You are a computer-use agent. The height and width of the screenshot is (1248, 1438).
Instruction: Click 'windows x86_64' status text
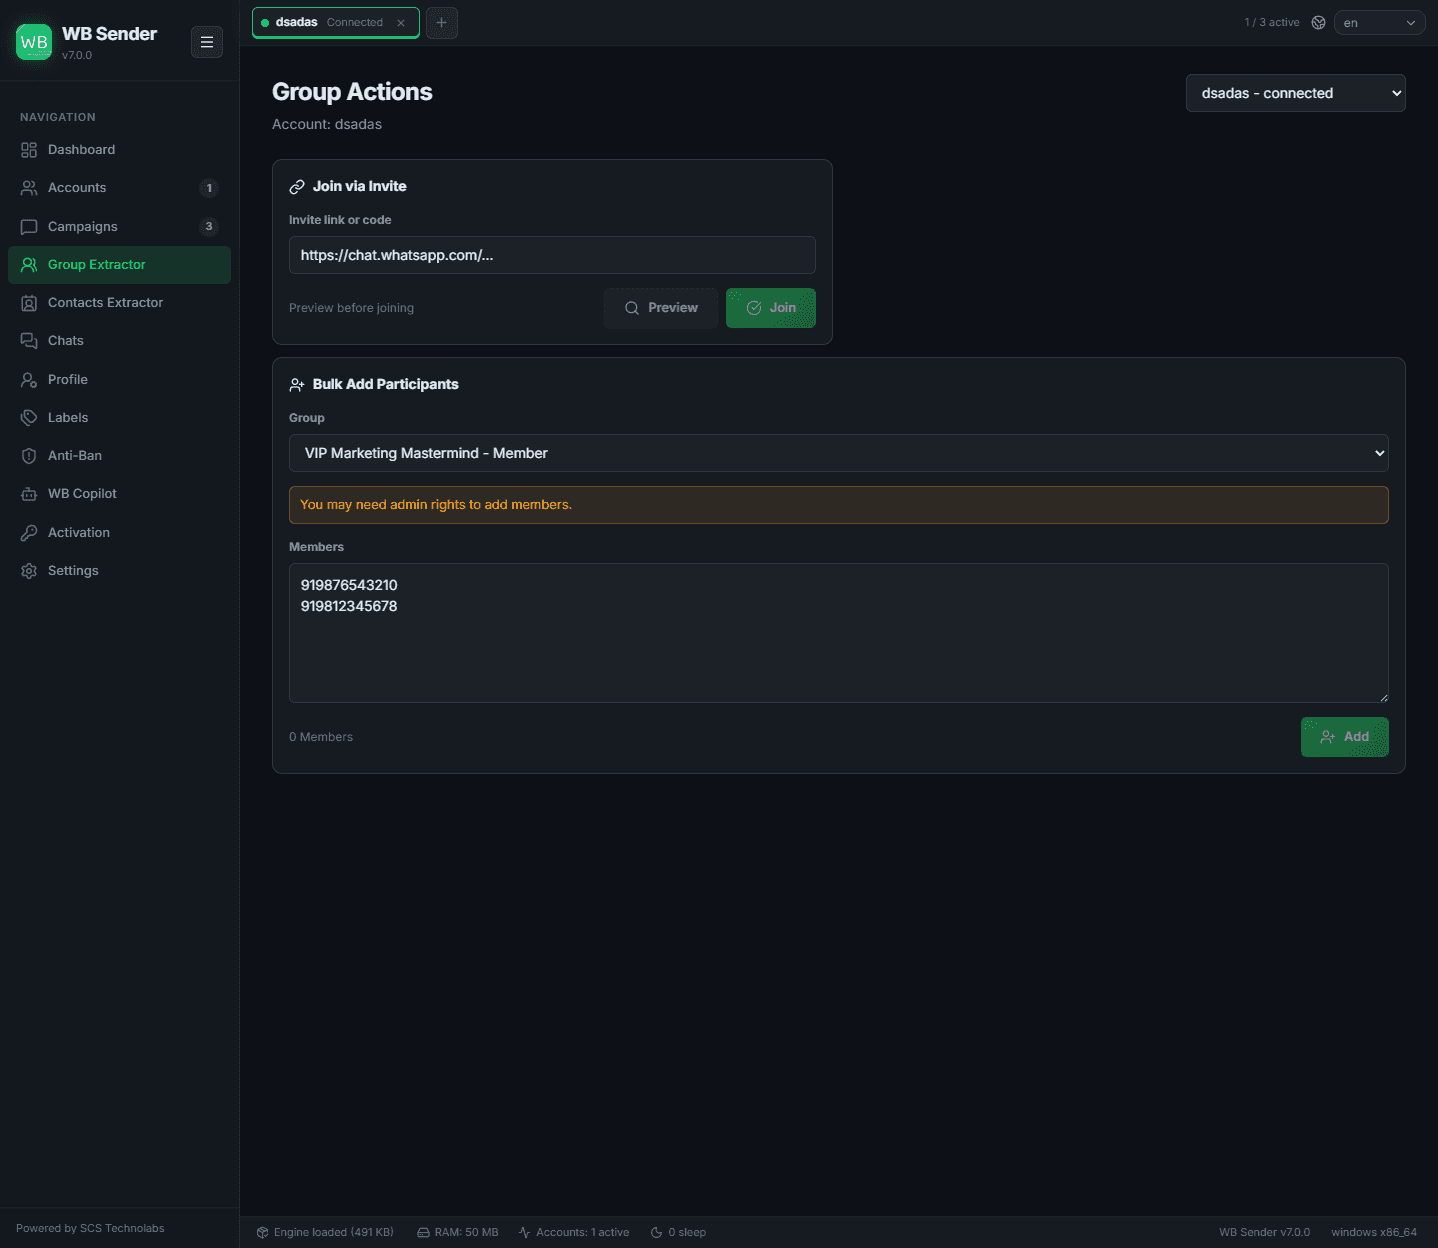(1374, 1232)
